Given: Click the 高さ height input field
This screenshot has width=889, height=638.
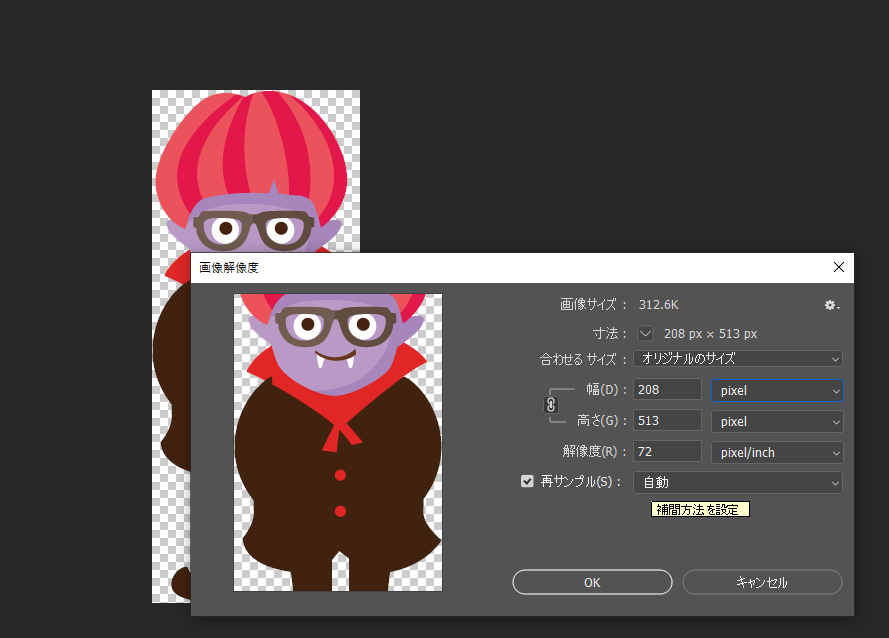Looking at the screenshot, I should 667,421.
